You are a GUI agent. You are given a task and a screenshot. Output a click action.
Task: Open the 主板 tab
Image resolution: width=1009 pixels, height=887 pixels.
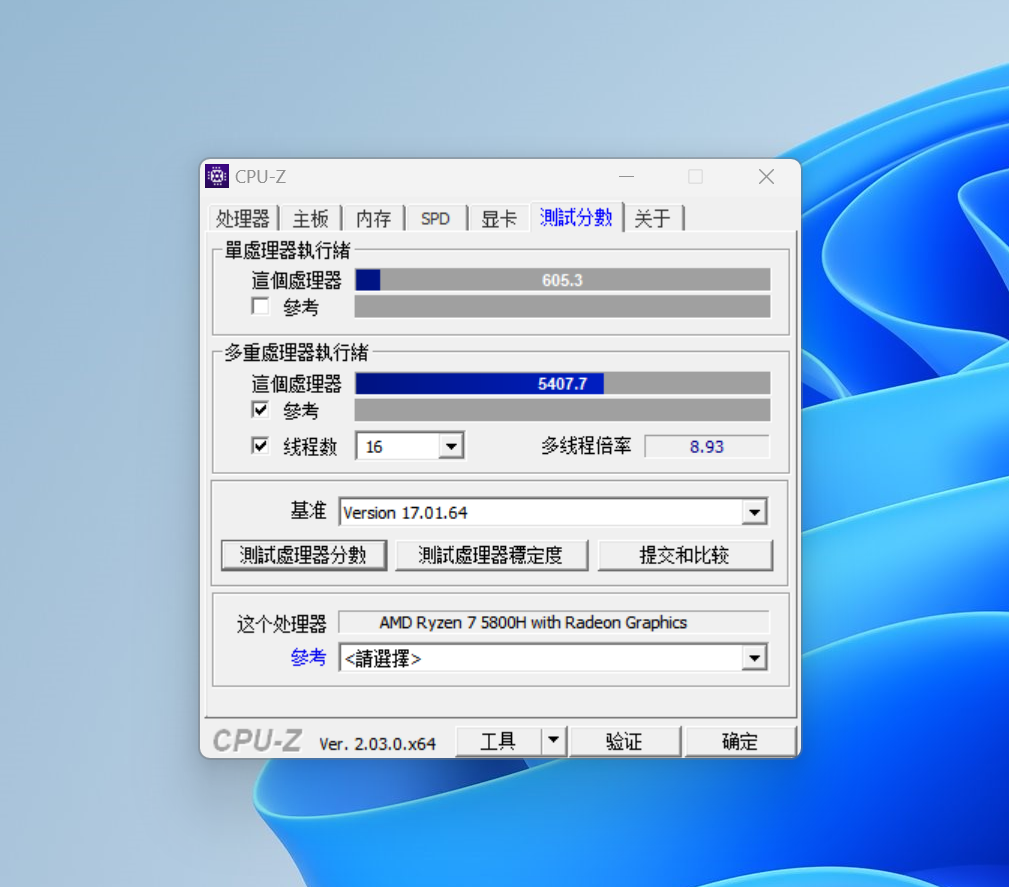tap(311, 218)
